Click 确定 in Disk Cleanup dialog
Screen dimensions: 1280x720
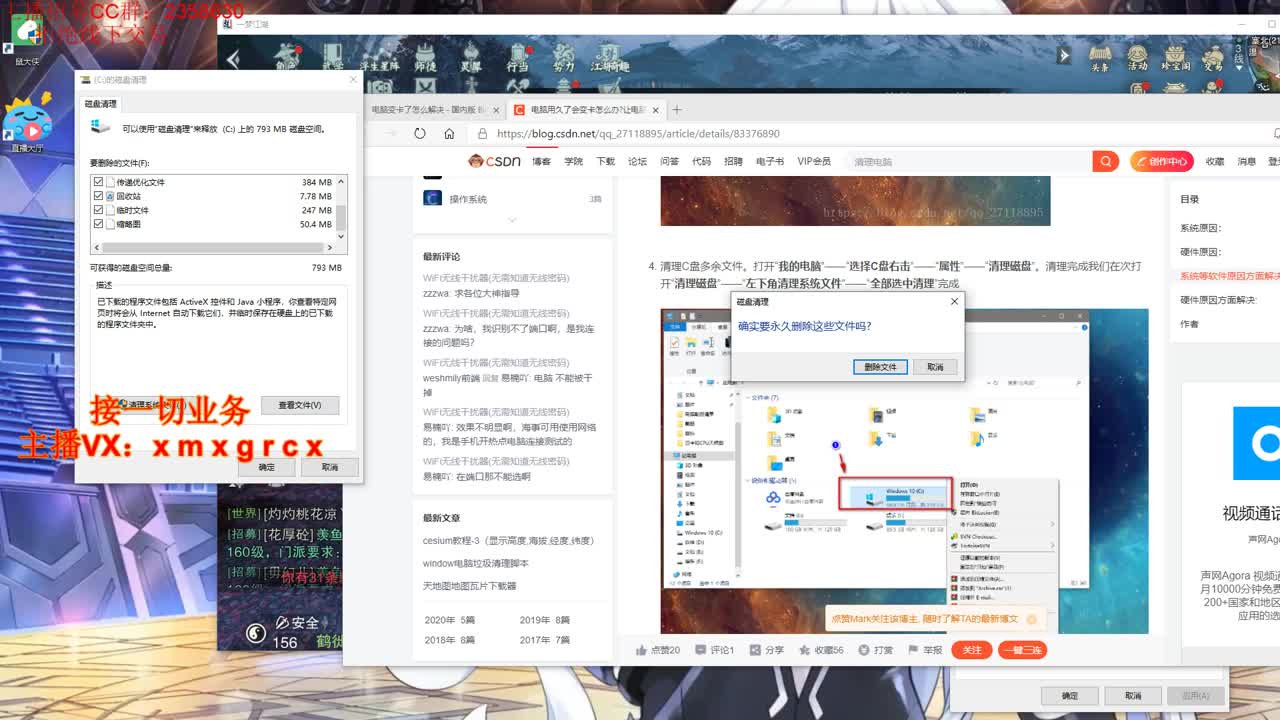click(266, 467)
